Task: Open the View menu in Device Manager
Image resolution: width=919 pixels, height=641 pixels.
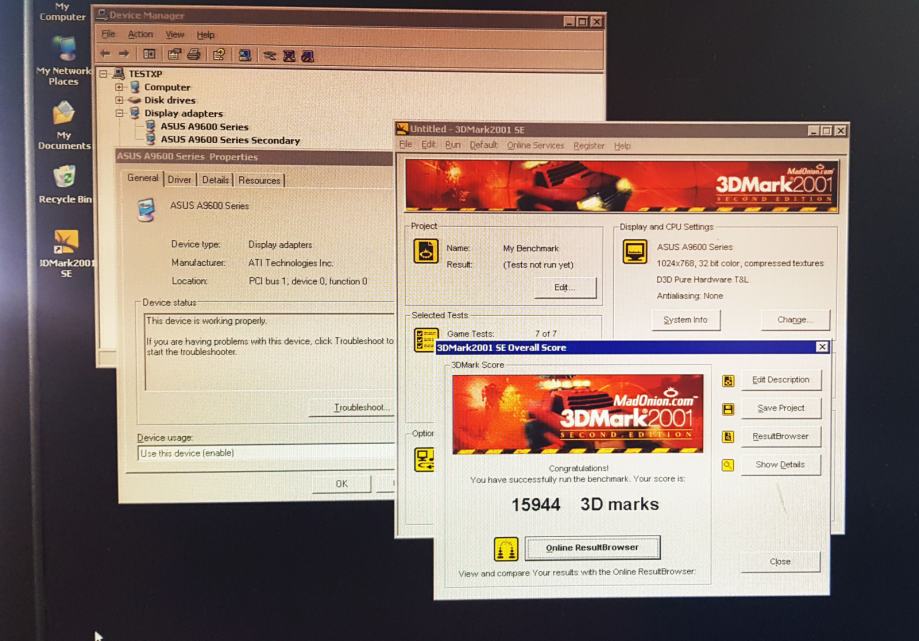Action: [x=175, y=35]
